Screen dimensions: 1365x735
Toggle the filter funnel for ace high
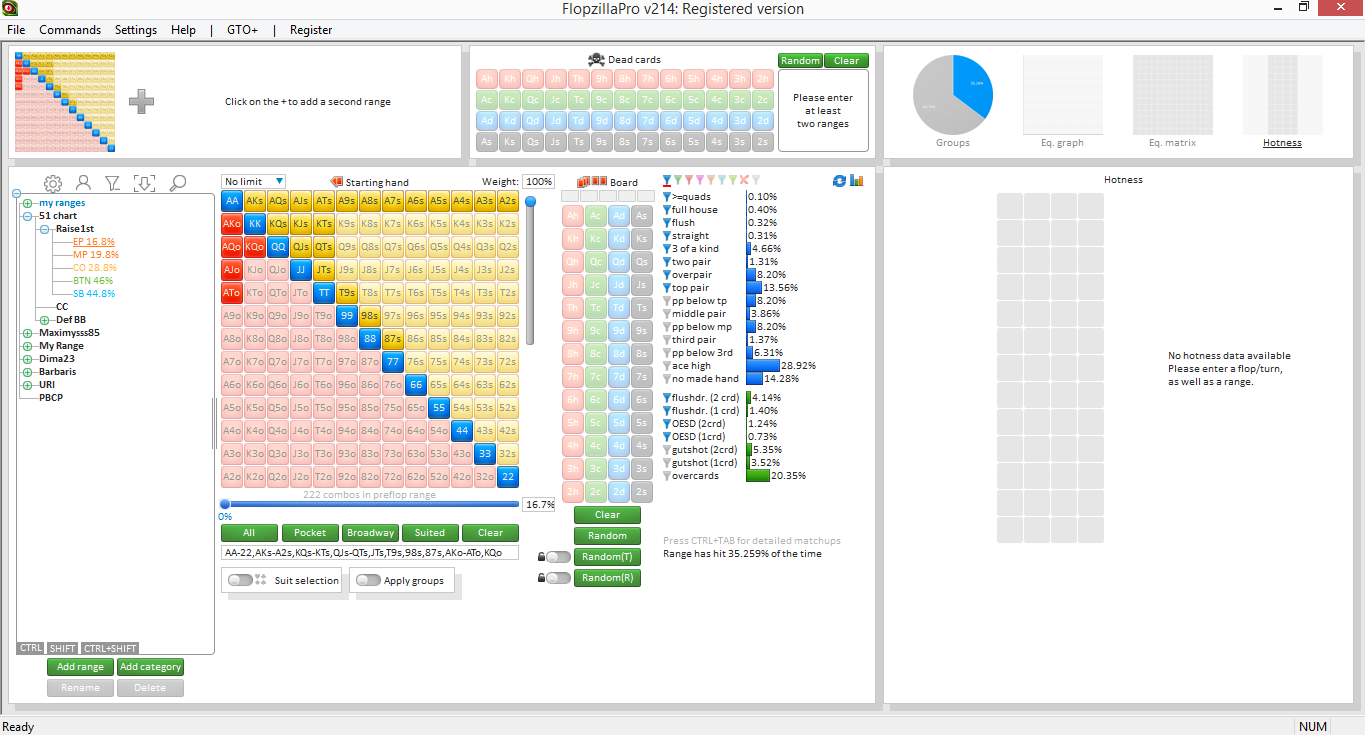point(667,366)
